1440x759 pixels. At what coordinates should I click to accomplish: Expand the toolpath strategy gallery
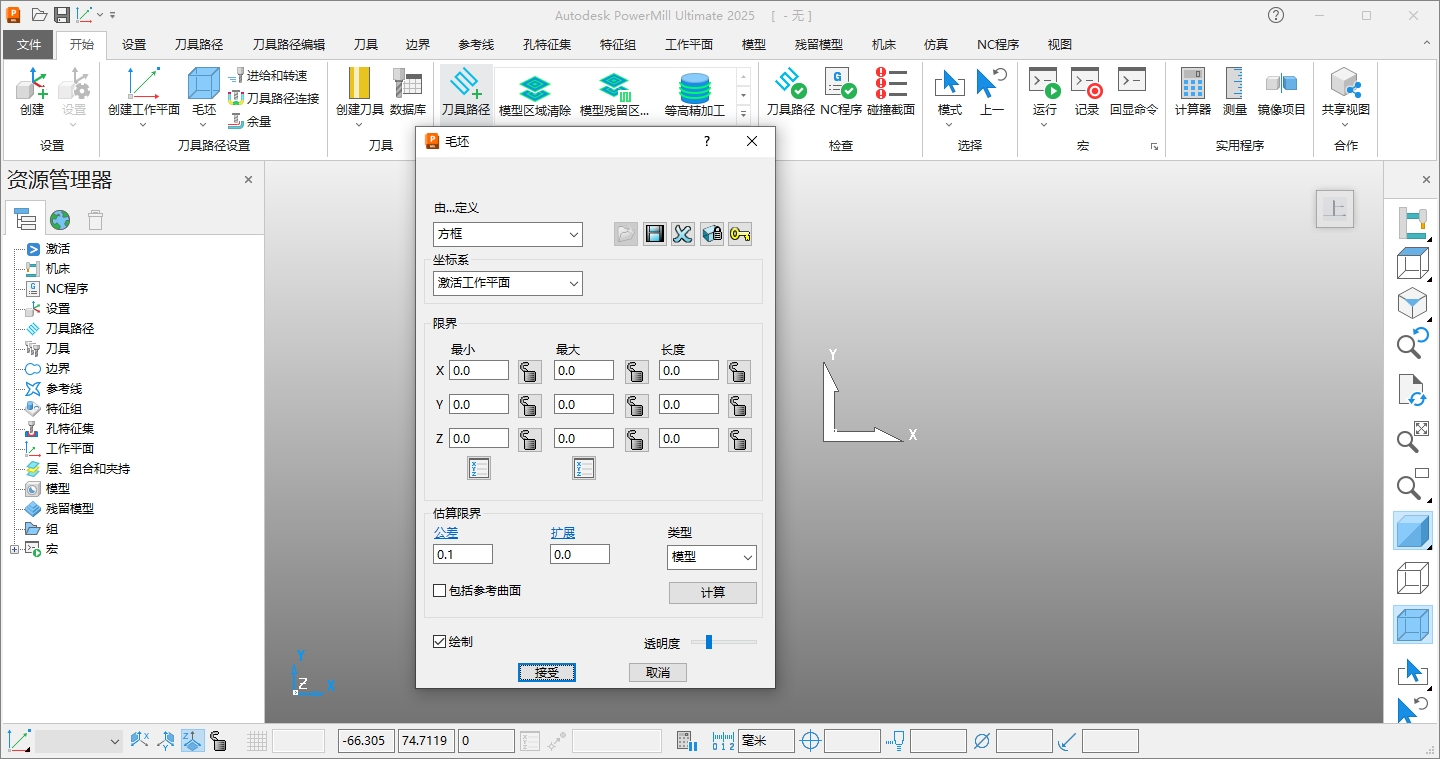pos(743,115)
